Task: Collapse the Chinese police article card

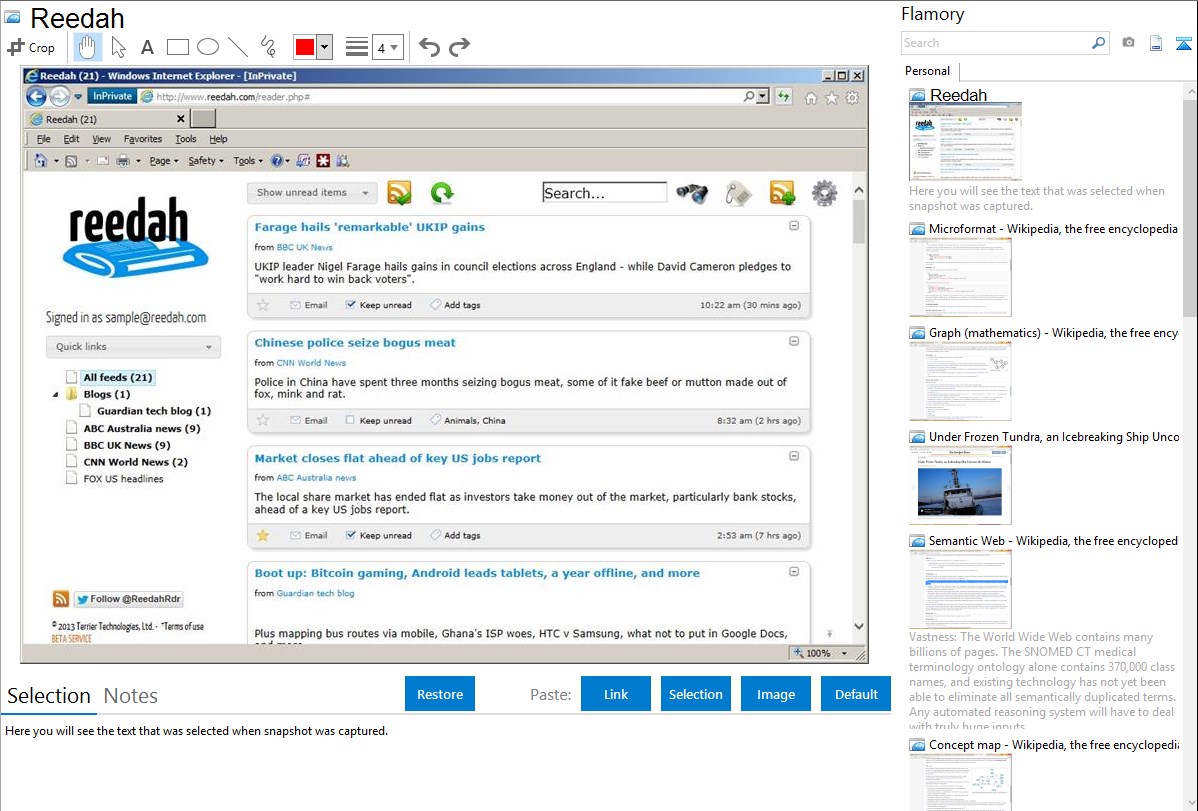Action: (794, 341)
